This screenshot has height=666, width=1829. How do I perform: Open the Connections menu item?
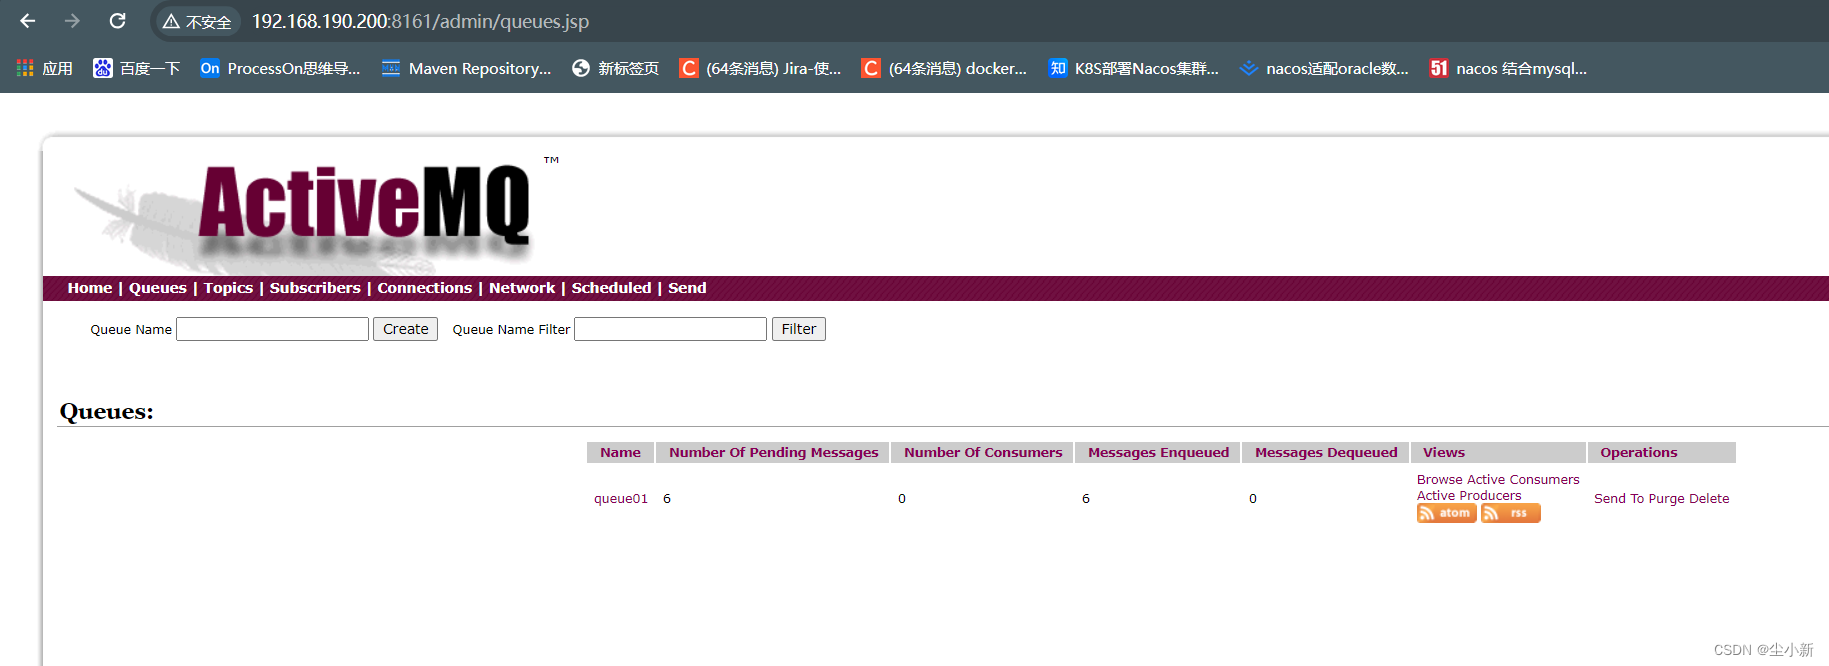[x=424, y=288]
